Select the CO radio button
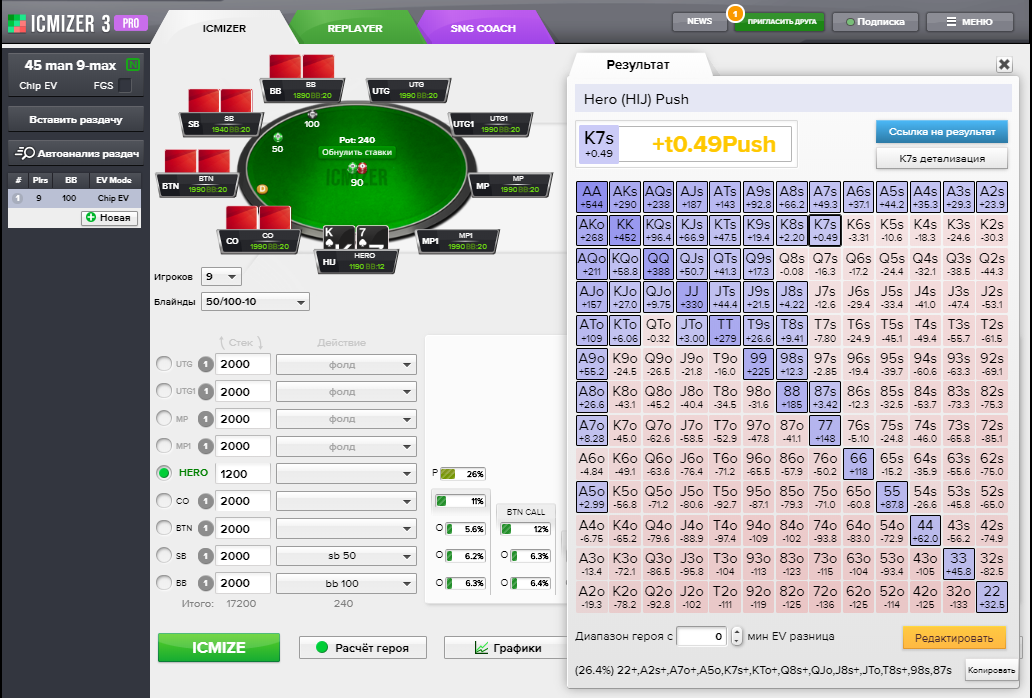Viewport: 1032px width, 698px height. (164, 501)
